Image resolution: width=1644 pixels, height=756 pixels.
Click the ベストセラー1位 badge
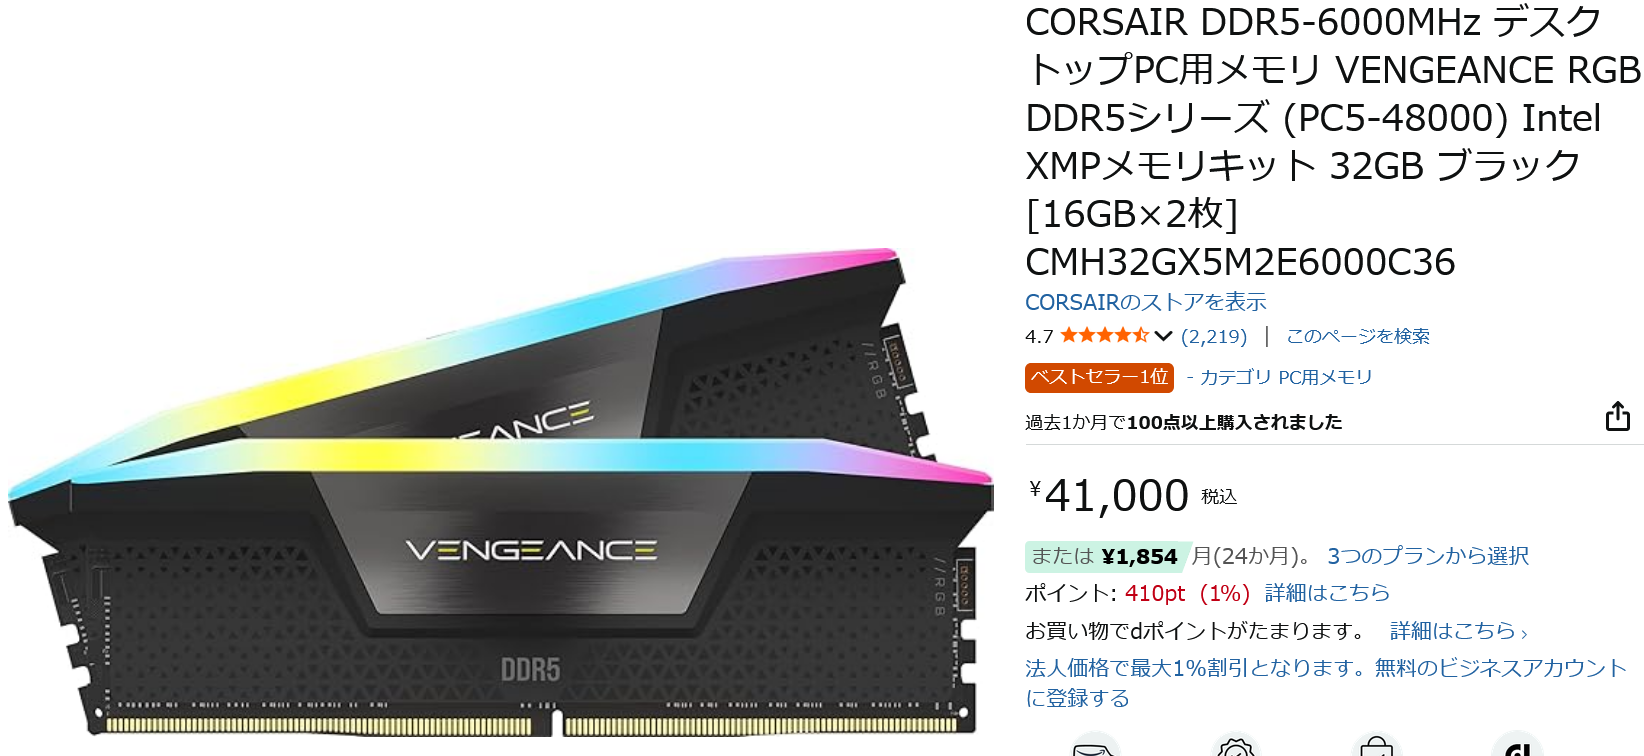point(1099,377)
